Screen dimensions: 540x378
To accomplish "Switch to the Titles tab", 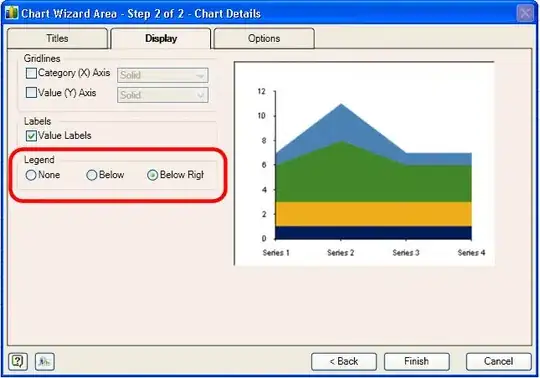I will [57, 38].
